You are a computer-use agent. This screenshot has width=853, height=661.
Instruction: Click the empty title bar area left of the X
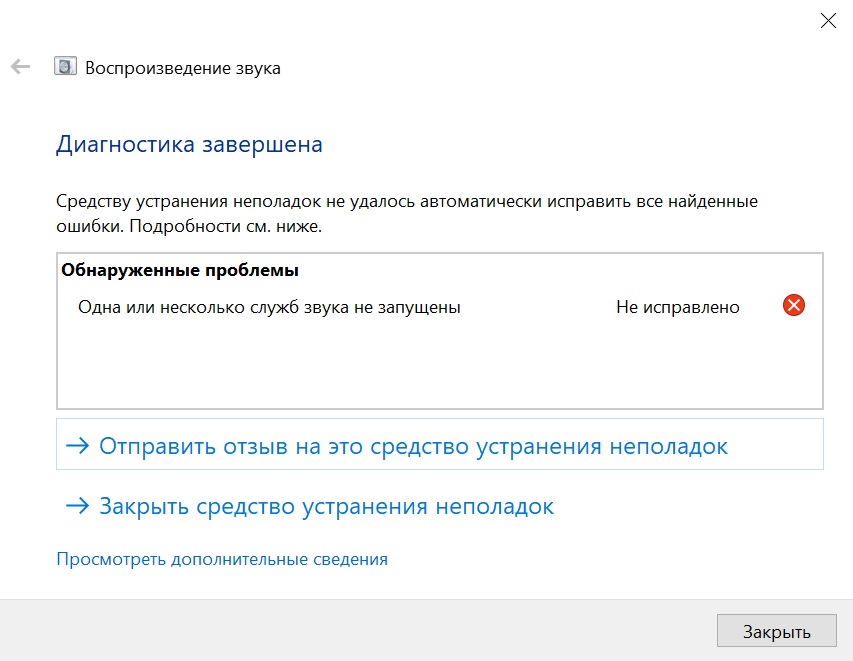[500, 20]
